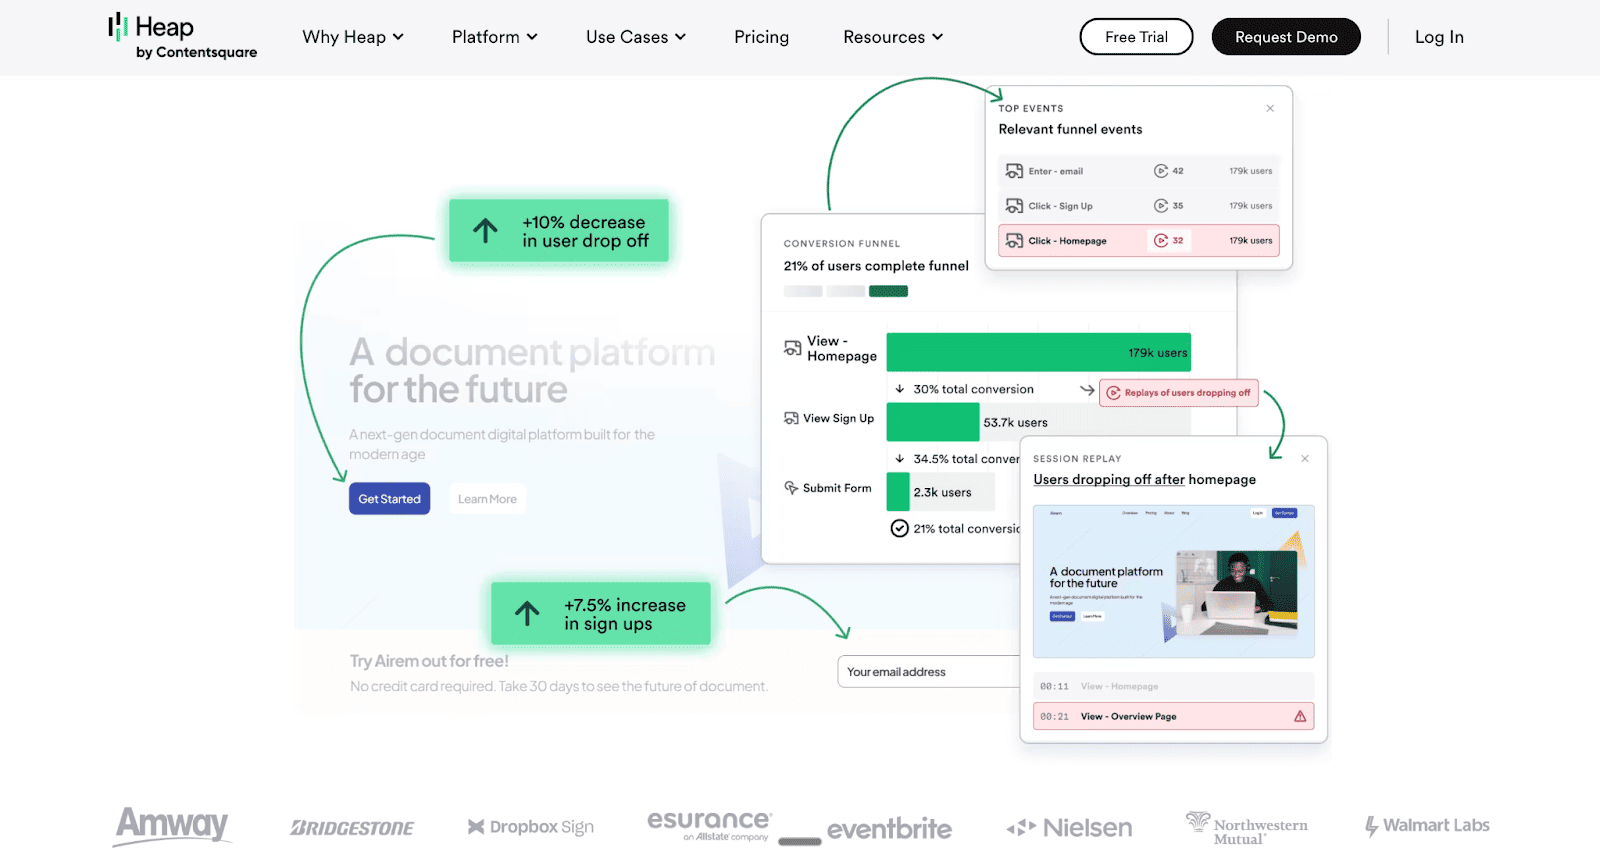Click the 53.7k users funnel bar
This screenshot has height=862, width=1600.
(x=933, y=422)
